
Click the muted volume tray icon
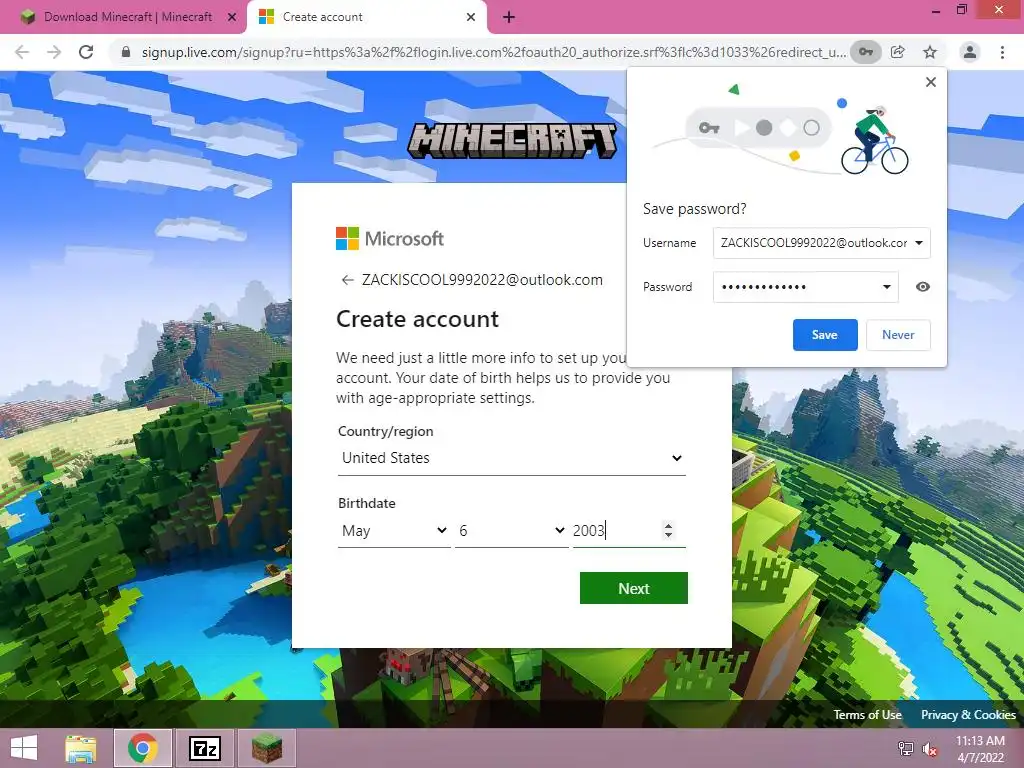(x=930, y=749)
